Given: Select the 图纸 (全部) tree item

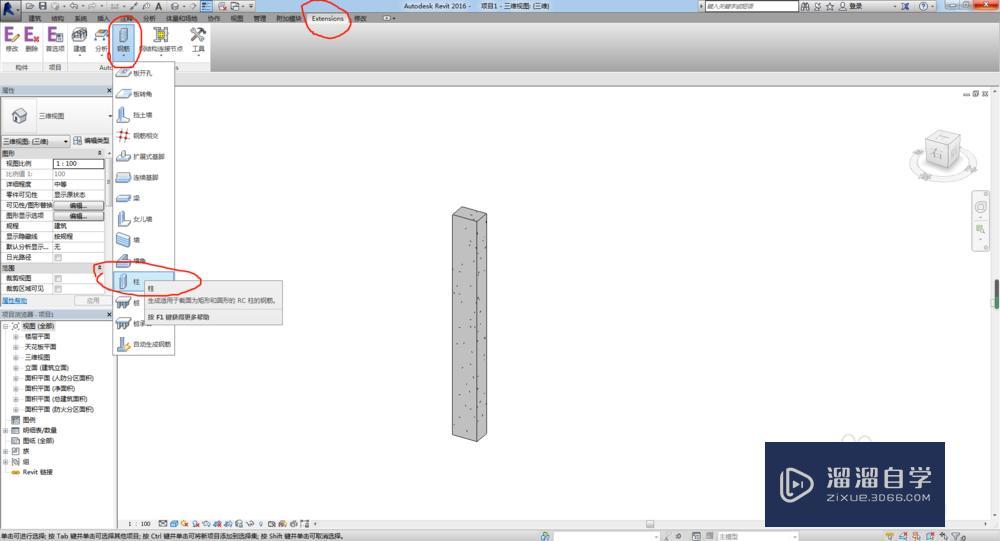Looking at the screenshot, I should (x=38, y=441).
